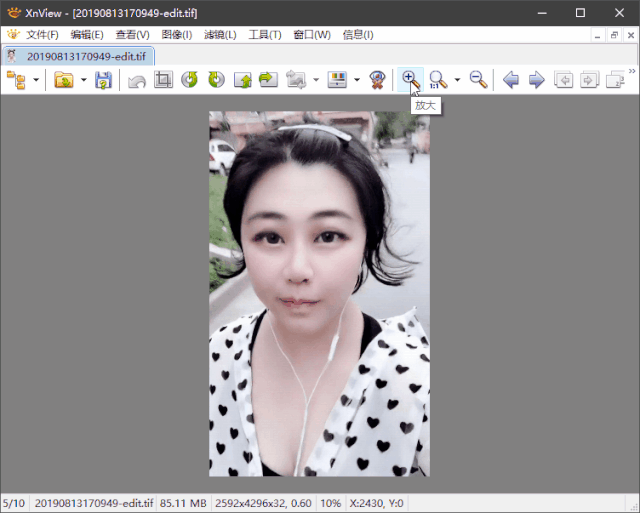Open the browser tree icon in toolbar
Screen dimensions: 640x513
point(17,80)
